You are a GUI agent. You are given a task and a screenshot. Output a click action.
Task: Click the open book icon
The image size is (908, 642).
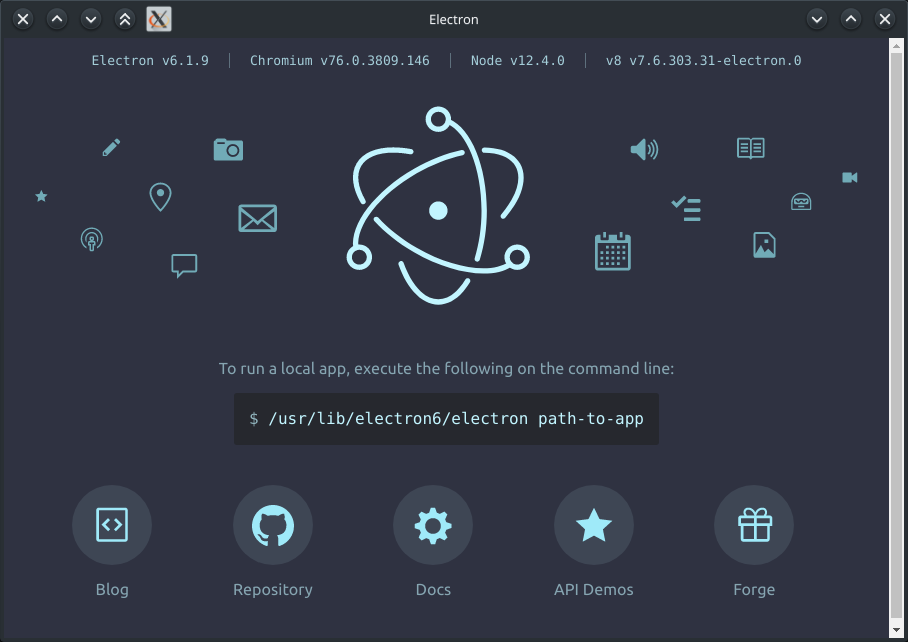click(x=750, y=148)
